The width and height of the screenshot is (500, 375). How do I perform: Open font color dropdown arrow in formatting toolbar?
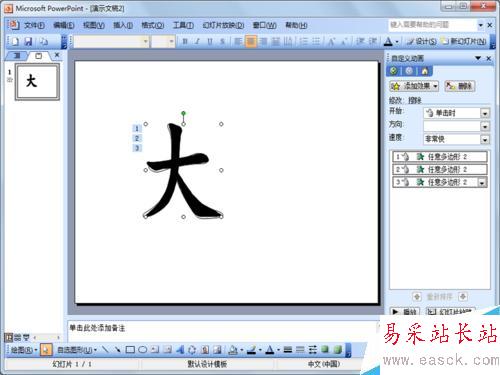coord(397,42)
